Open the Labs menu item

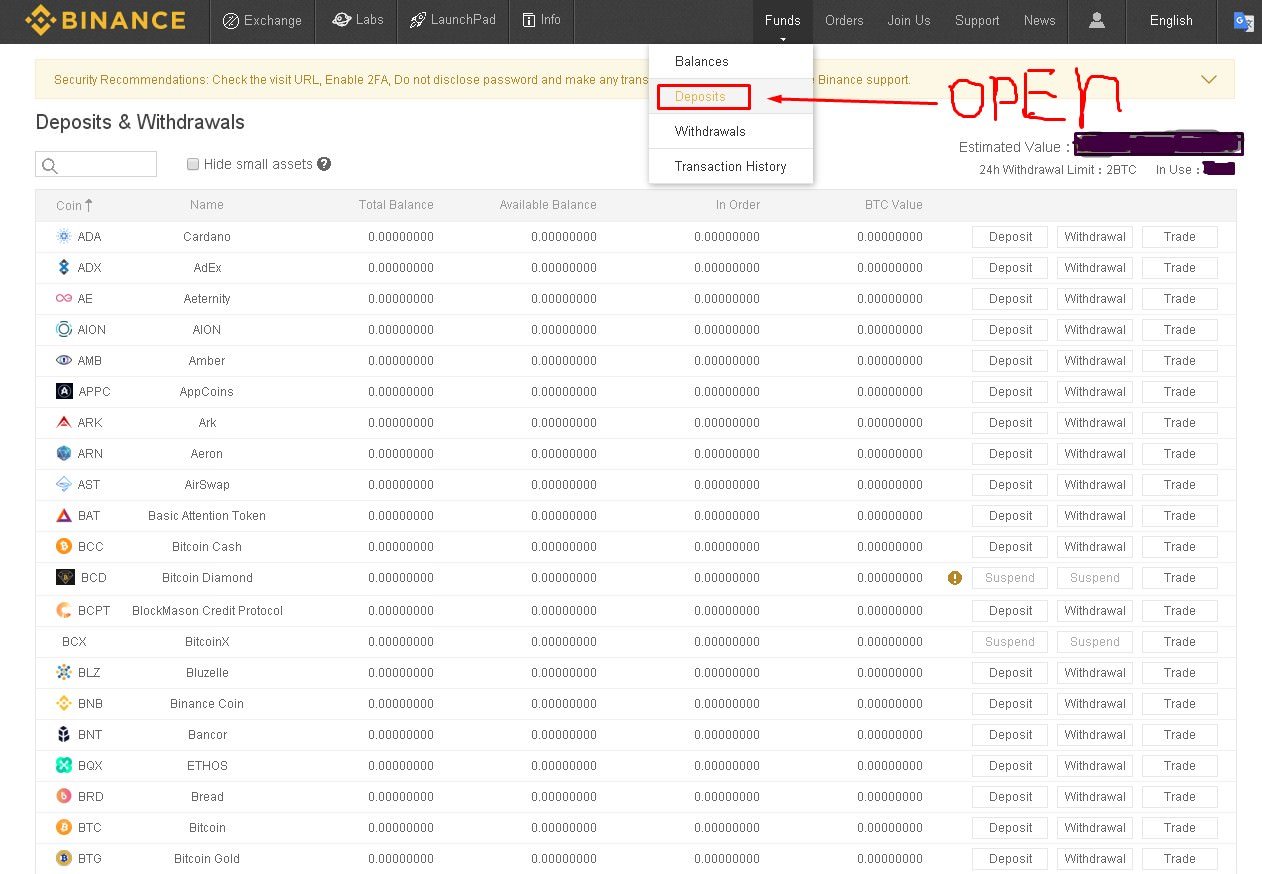pyautogui.click(x=357, y=21)
